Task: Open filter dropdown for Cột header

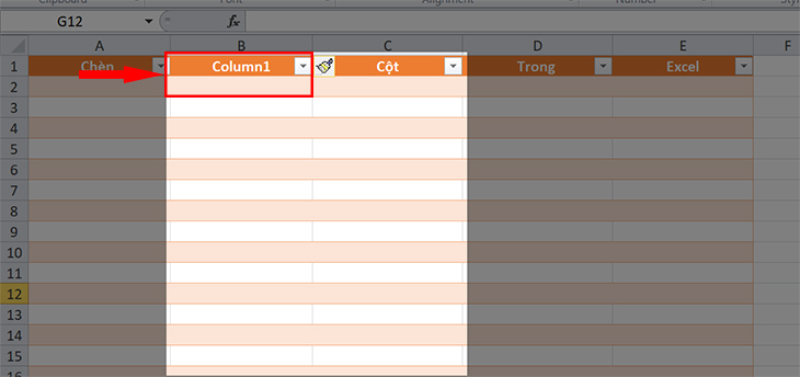Action: pyautogui.click(x=453, y=66)
